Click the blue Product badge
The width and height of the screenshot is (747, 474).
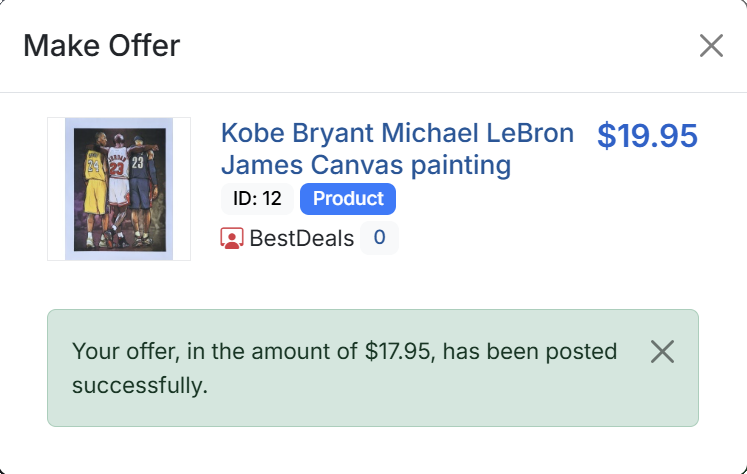tap(348, 199)
